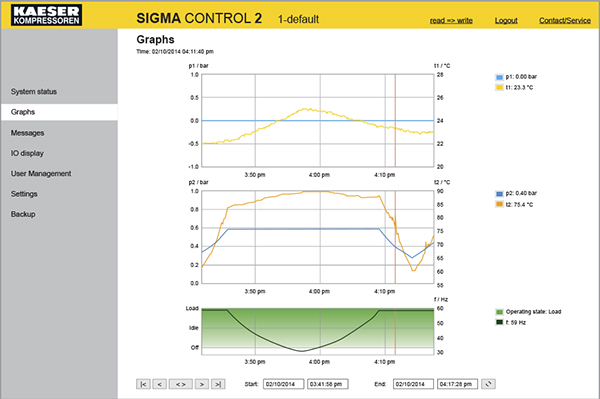Image resolution: width=600 pixels, height=399 pixels.
Task: Jump to latest time range button
Action: click(218, 384)
